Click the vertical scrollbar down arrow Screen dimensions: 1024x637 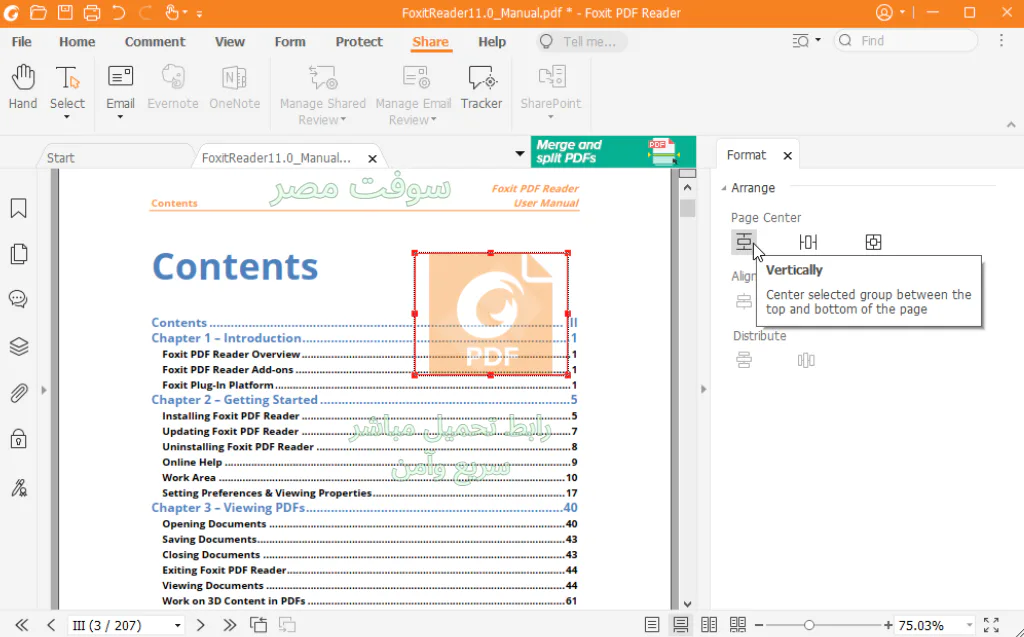click(687, 604)
